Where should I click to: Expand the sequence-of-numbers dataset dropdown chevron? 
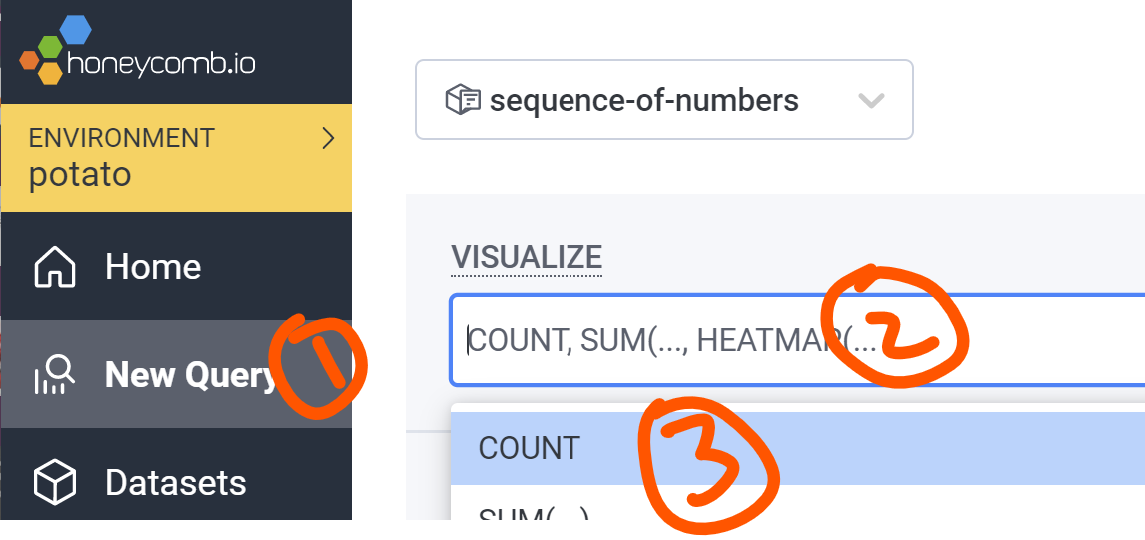click(871, 100)
